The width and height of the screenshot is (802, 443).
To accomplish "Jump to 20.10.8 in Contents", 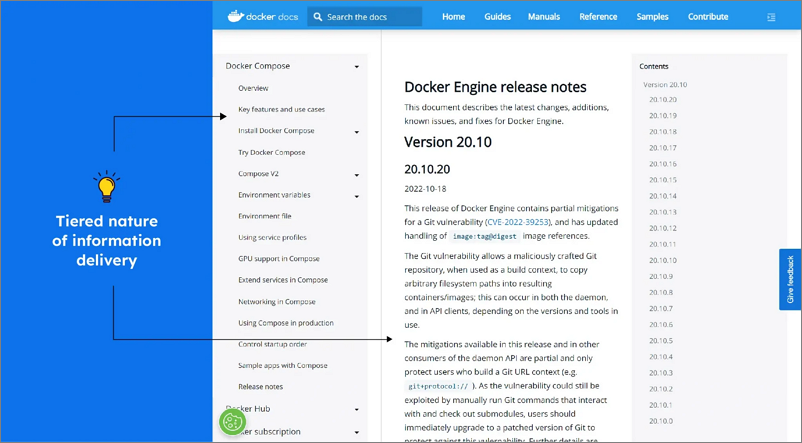I will (x=661, y=293).
